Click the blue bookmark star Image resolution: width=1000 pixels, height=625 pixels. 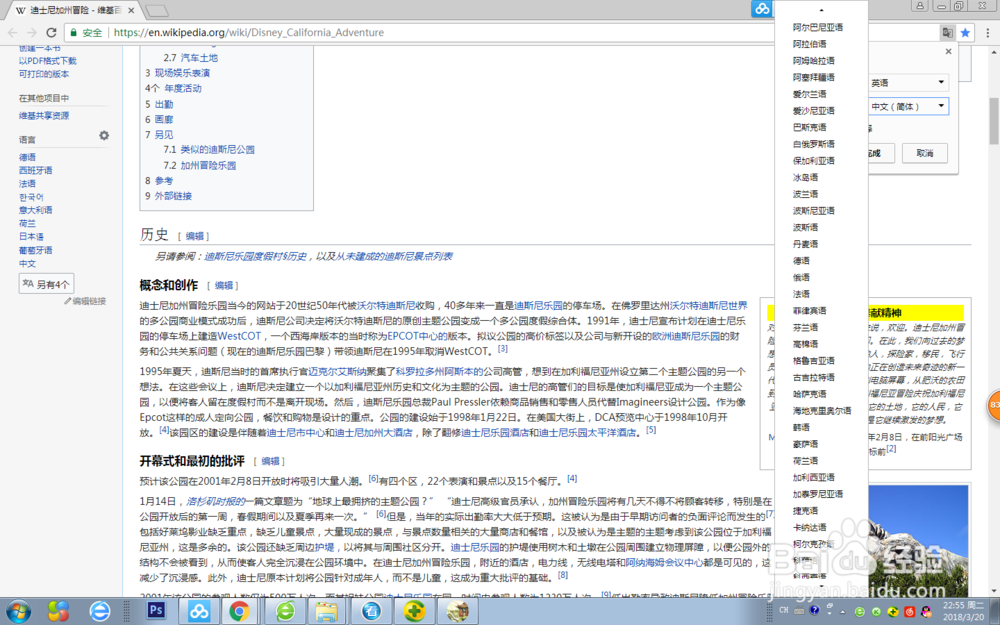[x=966, y=33]
